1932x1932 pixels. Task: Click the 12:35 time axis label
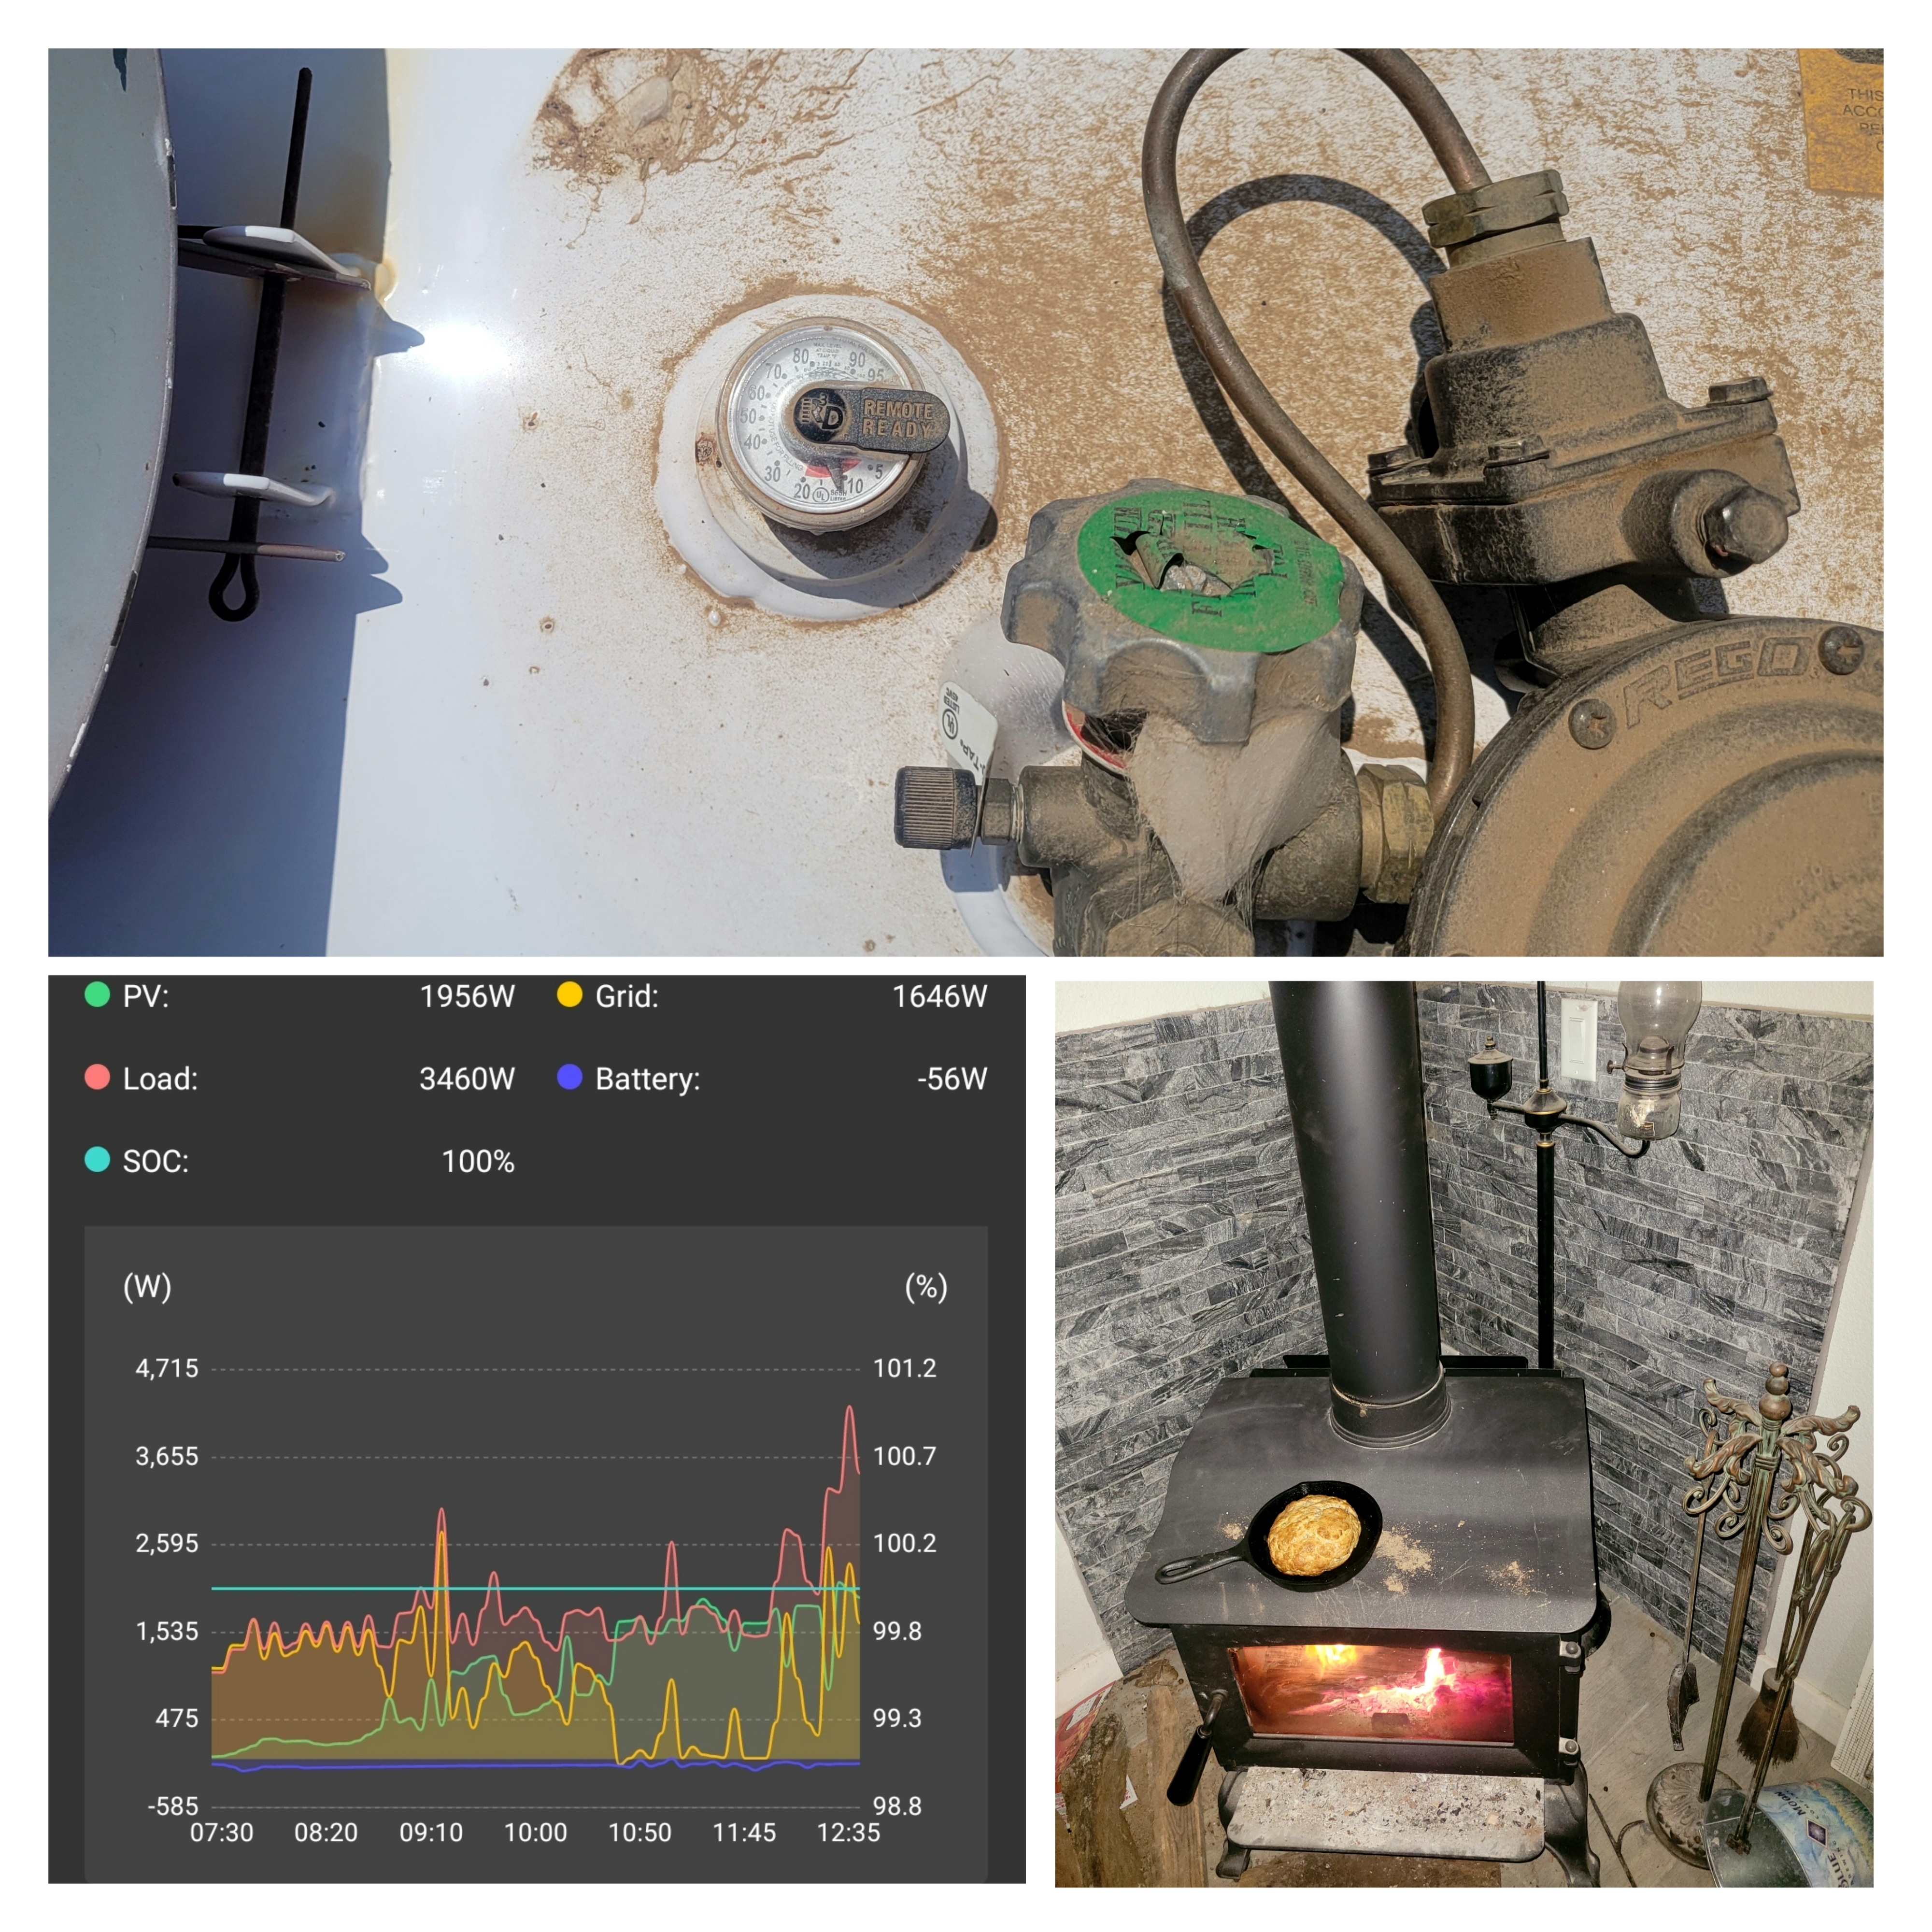(x=848, y=1832)
